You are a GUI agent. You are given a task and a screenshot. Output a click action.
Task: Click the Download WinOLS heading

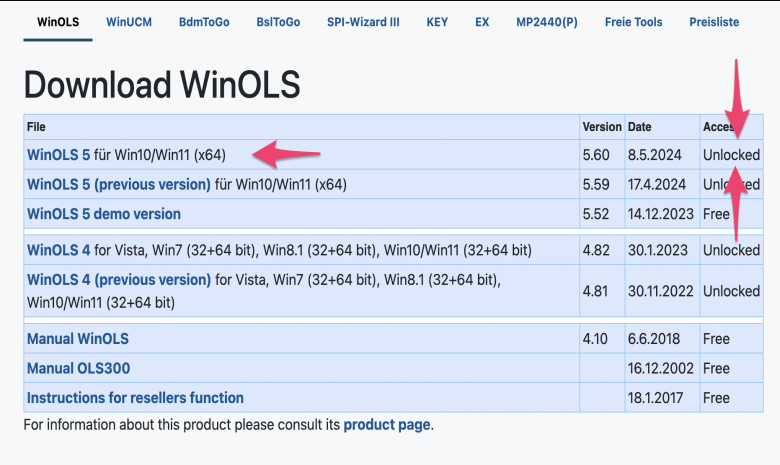pos(162,85)
